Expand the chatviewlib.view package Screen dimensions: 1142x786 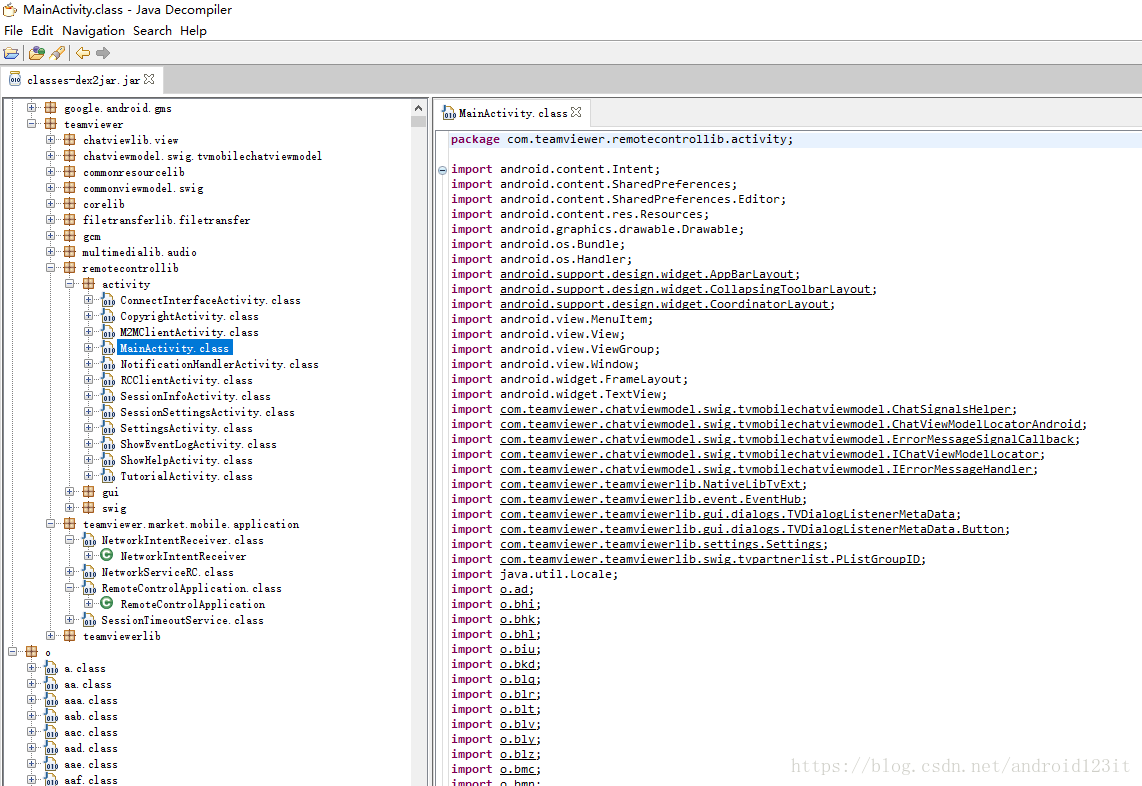(x=50, y=140)
